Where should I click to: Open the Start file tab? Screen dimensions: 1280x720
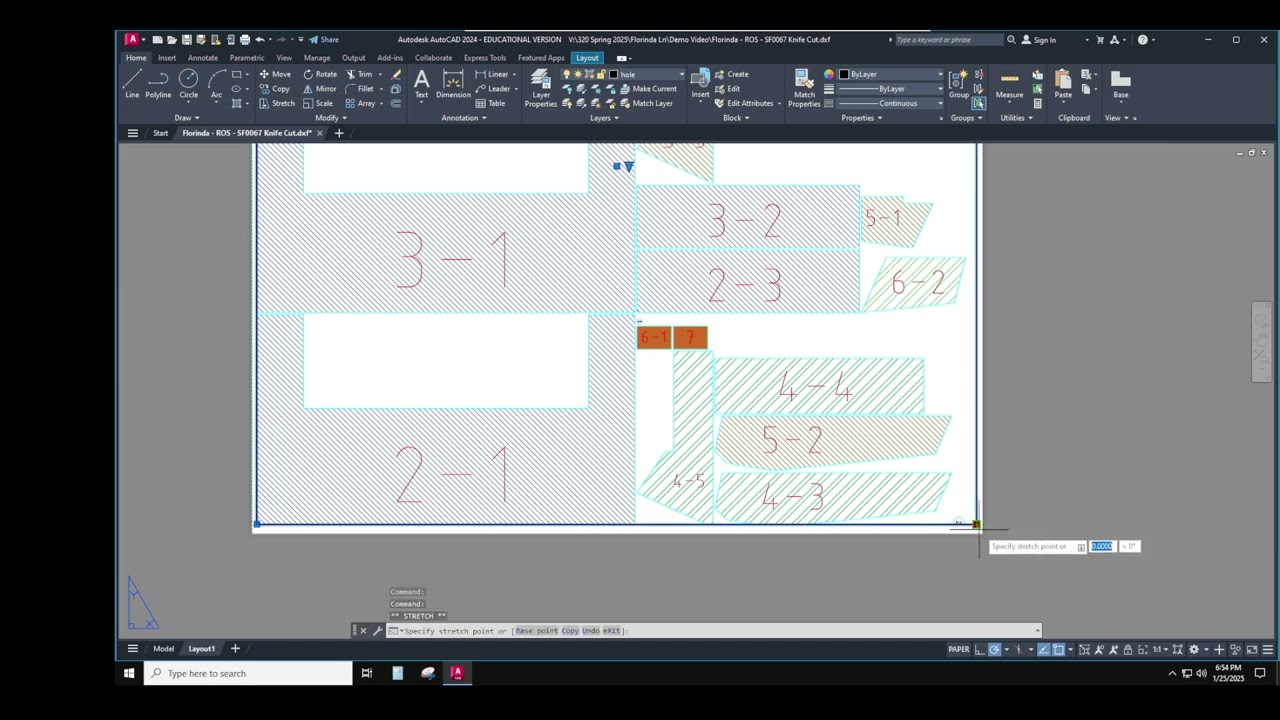(x=160, y=133)
